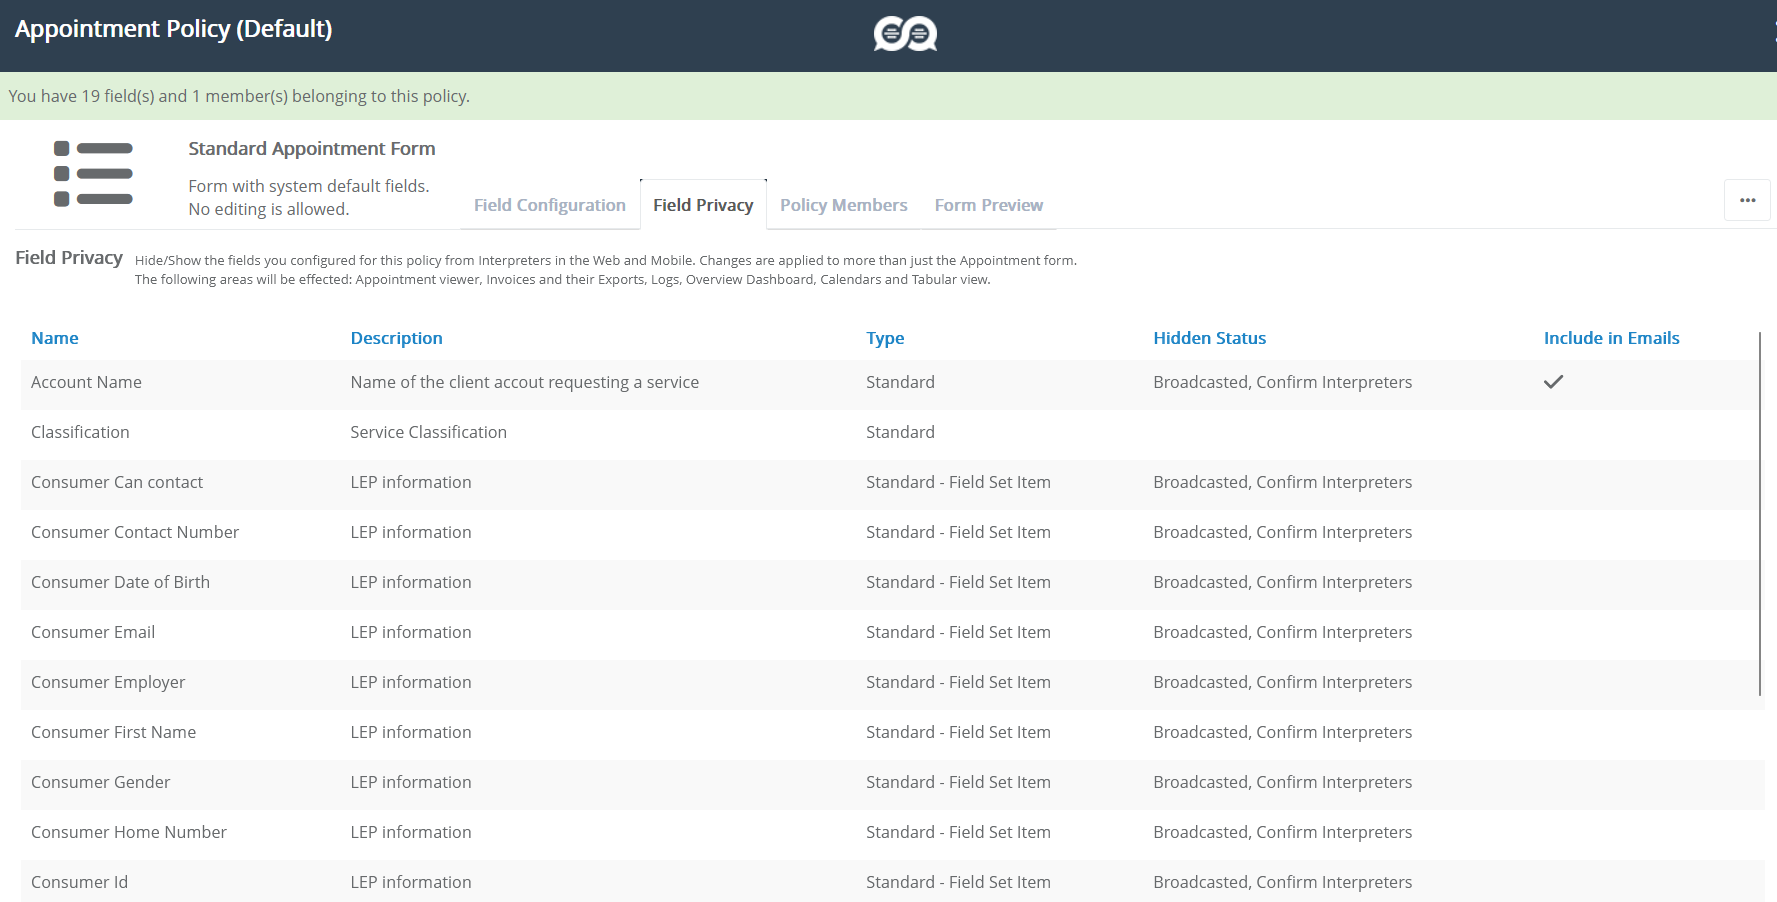
Task: Select the Consumer Home Number field name
Action: (129, 832)
